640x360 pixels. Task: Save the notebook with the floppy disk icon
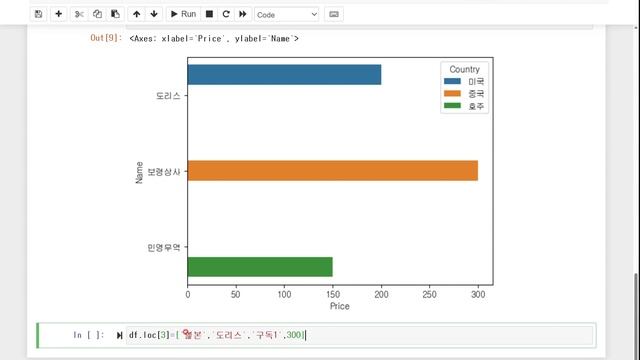click(x=38, y=14)
